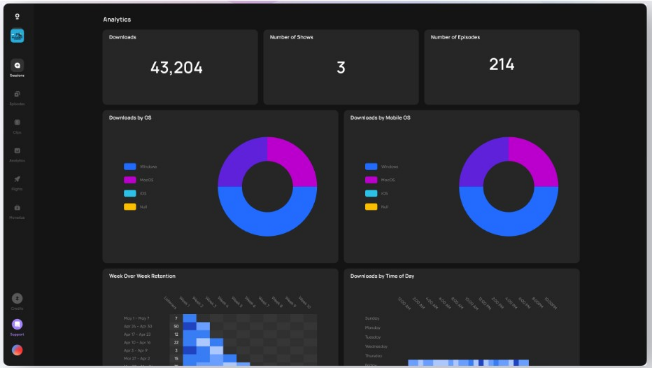Click the blue show logo thumbnail
The image size is (652, 368).
click(17, 36)
